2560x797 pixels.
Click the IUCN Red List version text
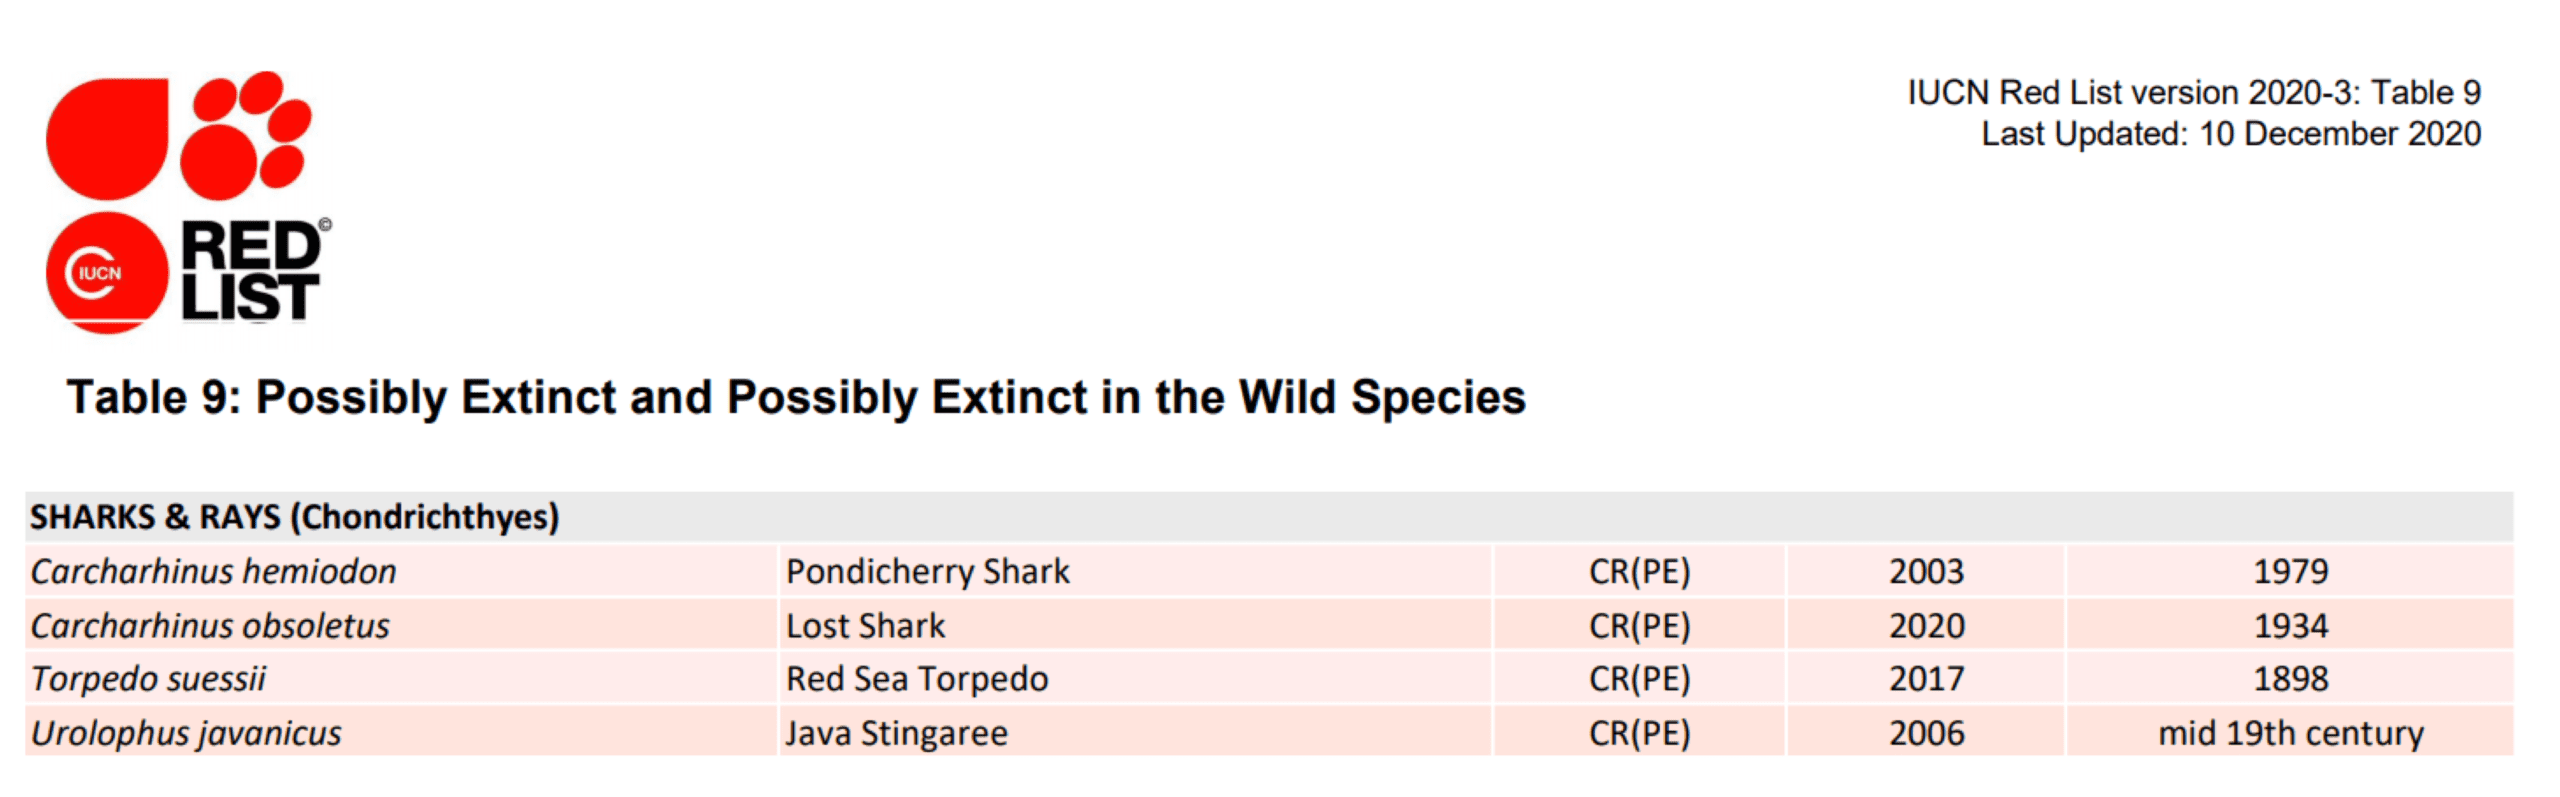[x=2194, y=92]
